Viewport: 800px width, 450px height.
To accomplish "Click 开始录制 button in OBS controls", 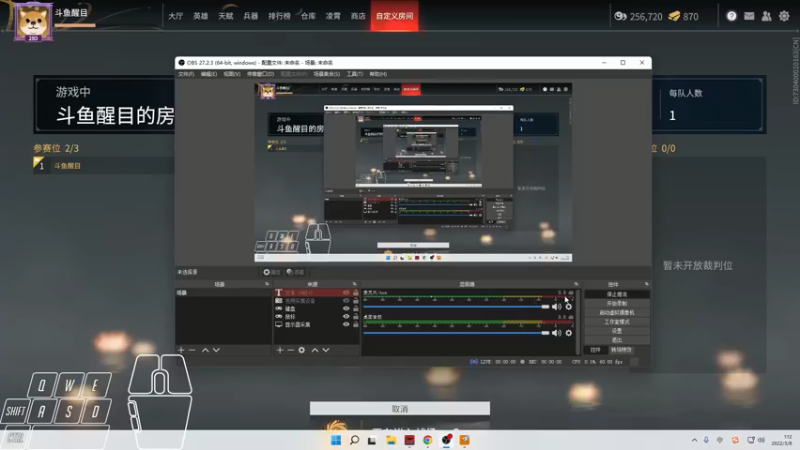I will 617,304.
